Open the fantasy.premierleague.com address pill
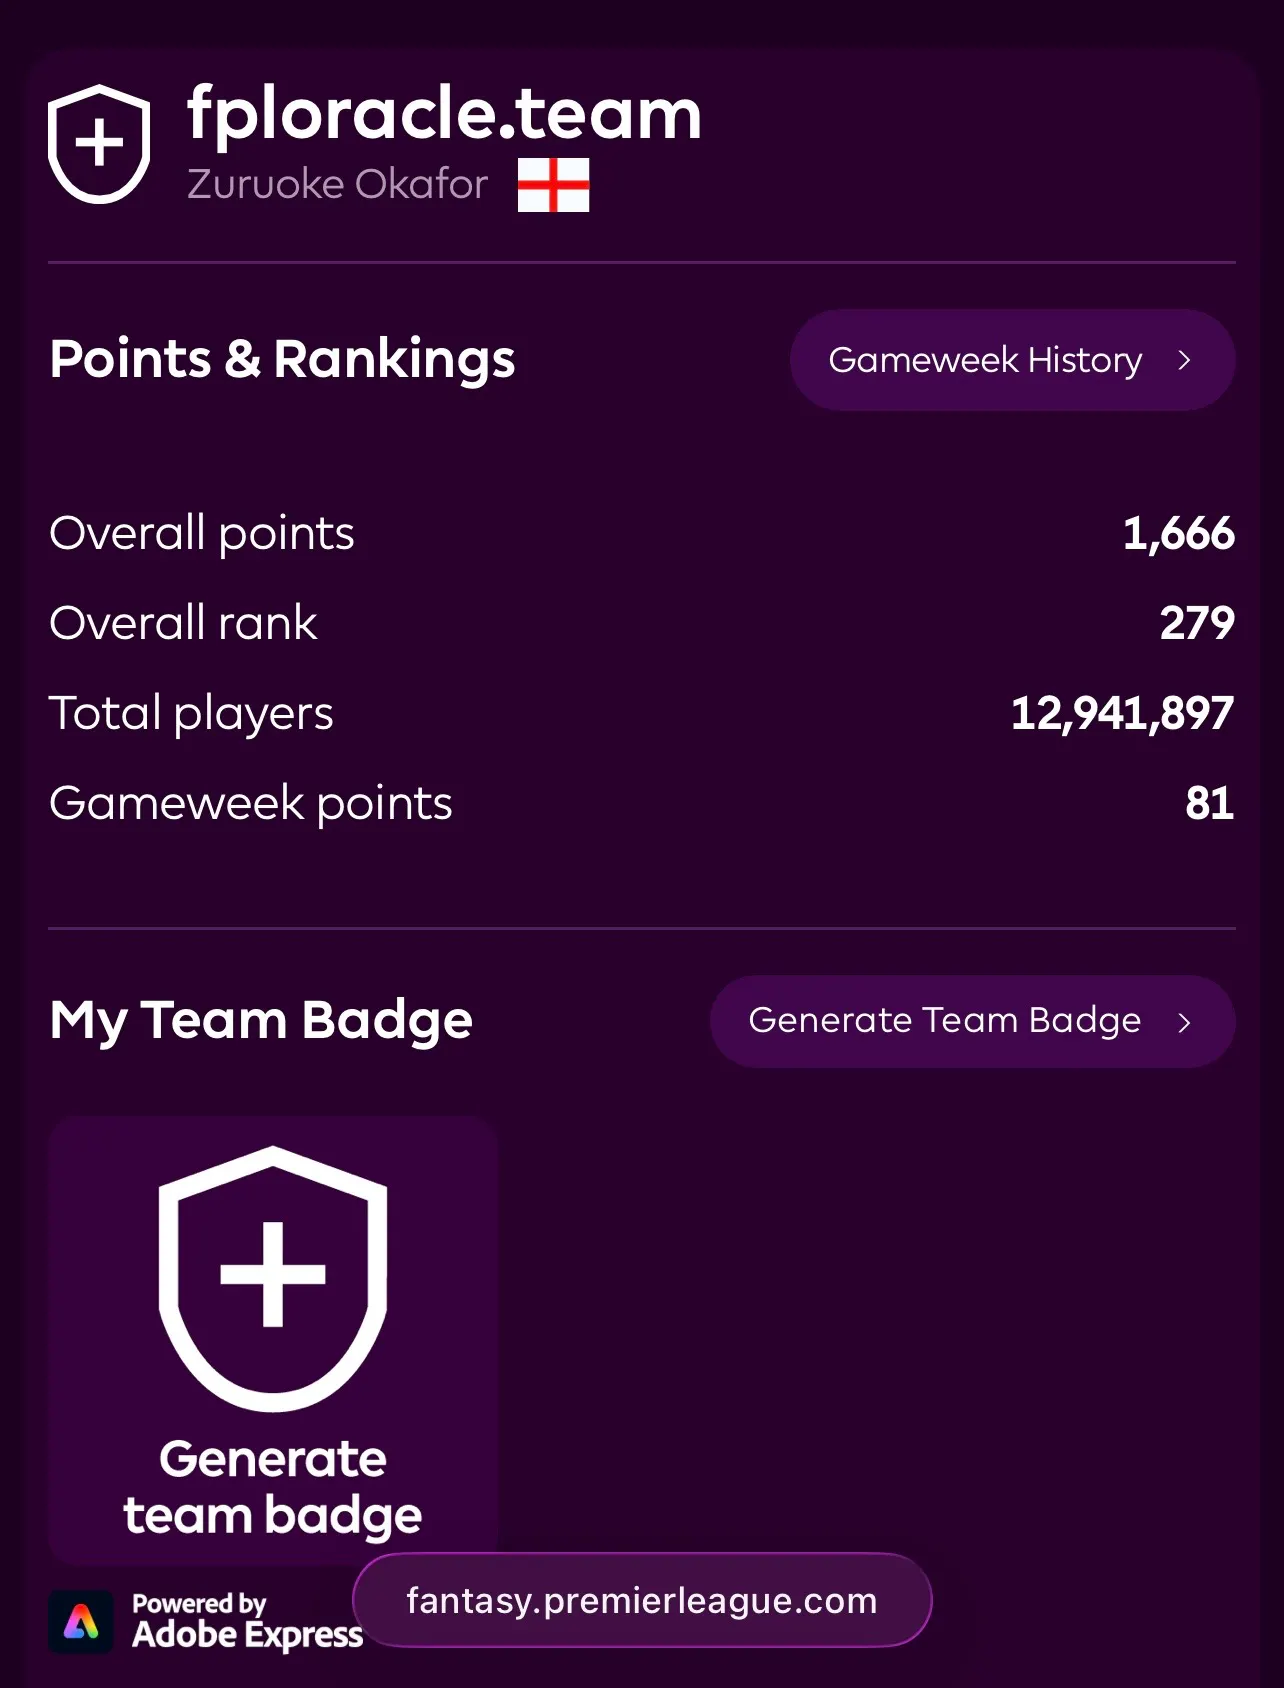1284x1688 pixels. coord(642,1600)
